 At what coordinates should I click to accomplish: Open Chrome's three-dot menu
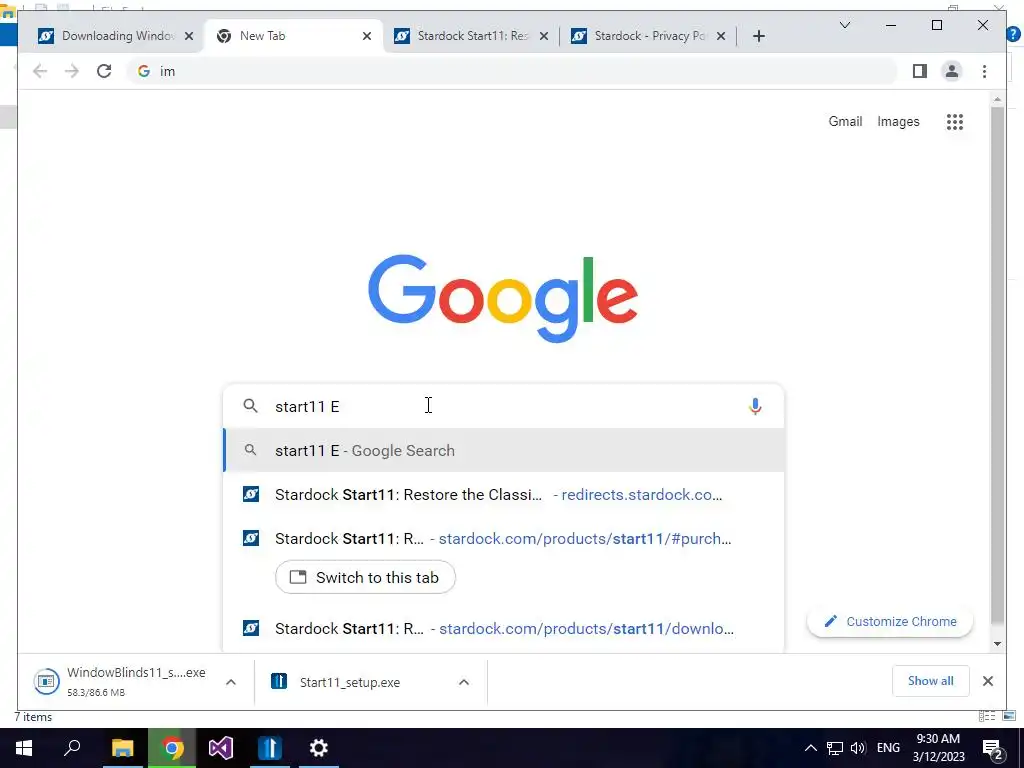click(x=984, y=71)
